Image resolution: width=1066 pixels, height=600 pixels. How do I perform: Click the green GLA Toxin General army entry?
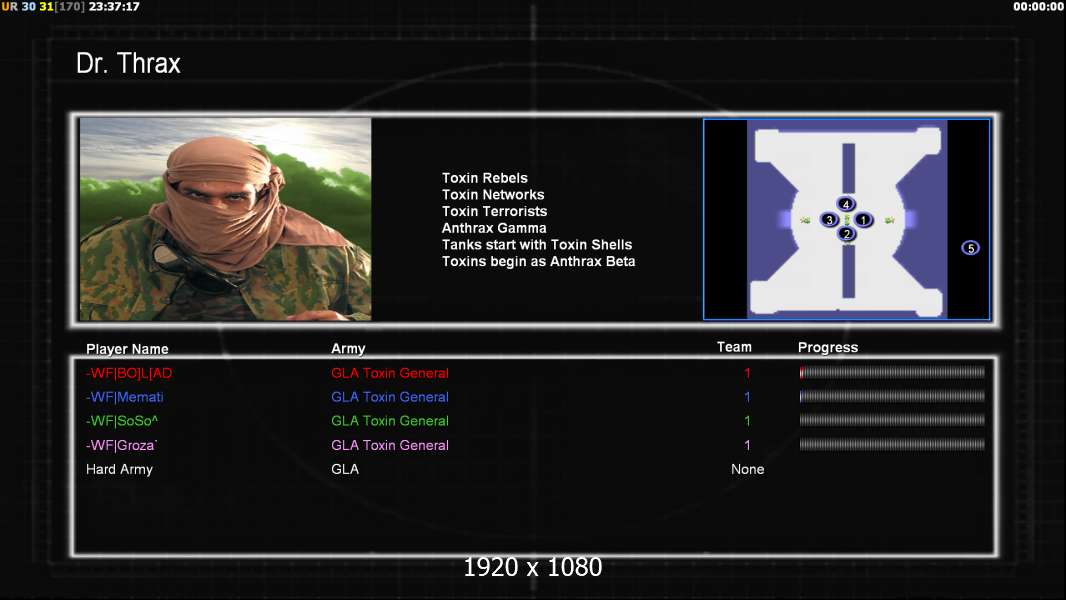coord(390,421)
